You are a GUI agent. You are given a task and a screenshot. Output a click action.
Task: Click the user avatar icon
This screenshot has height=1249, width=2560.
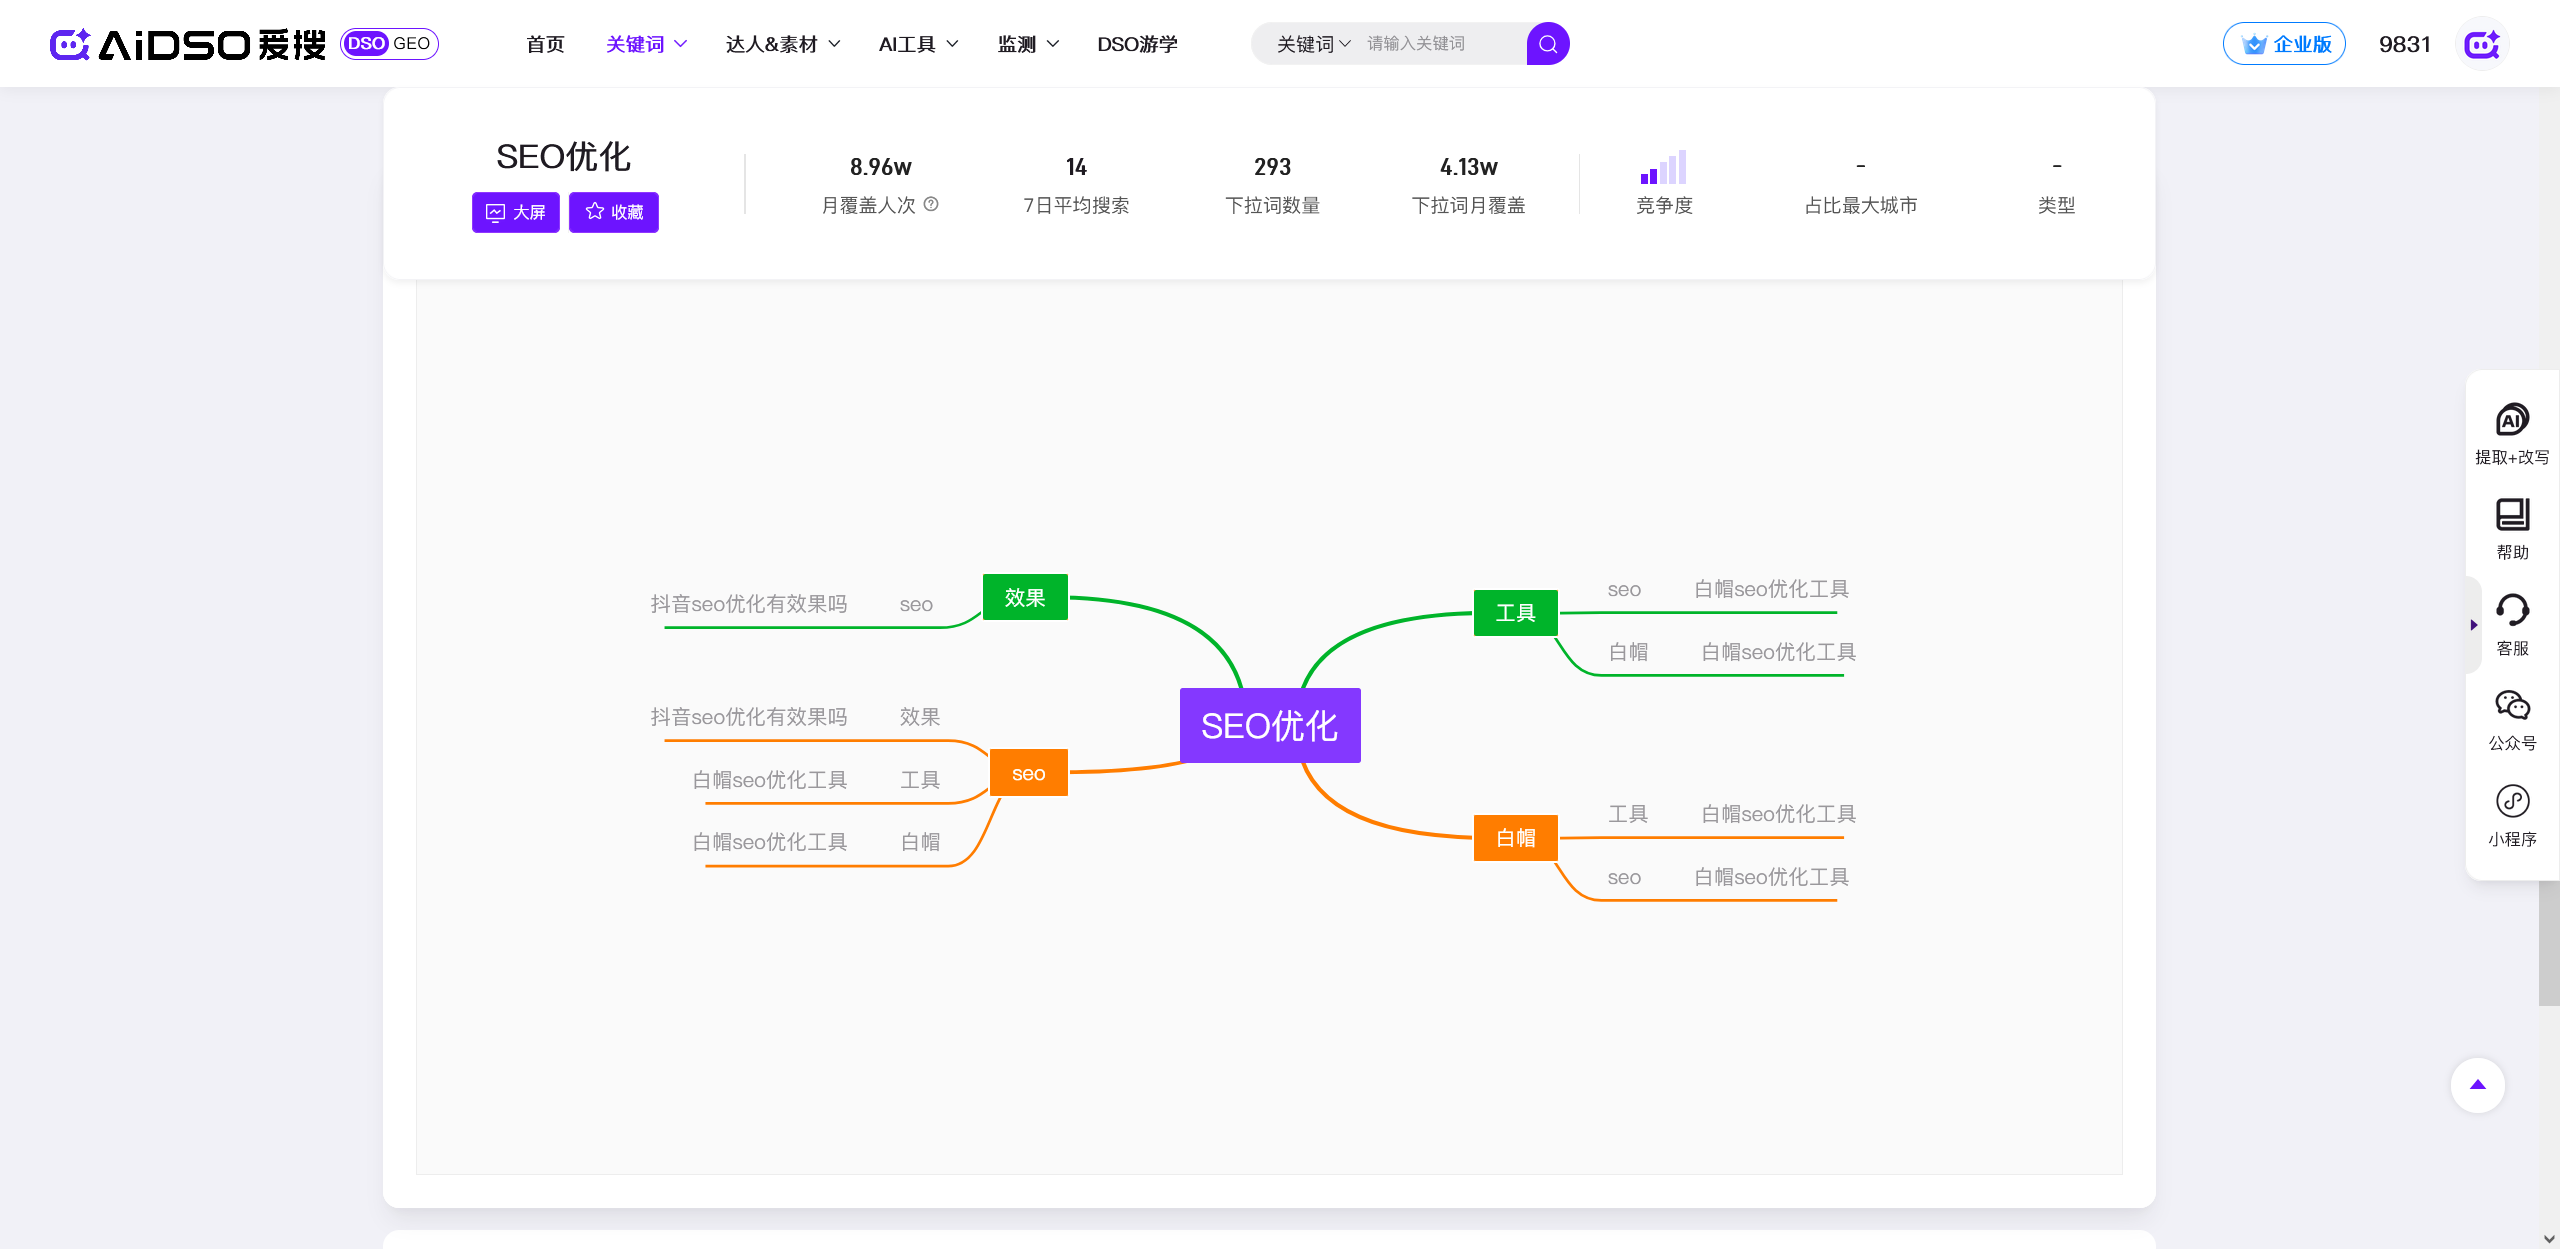pyautogui.click(x=2482, y=44)
